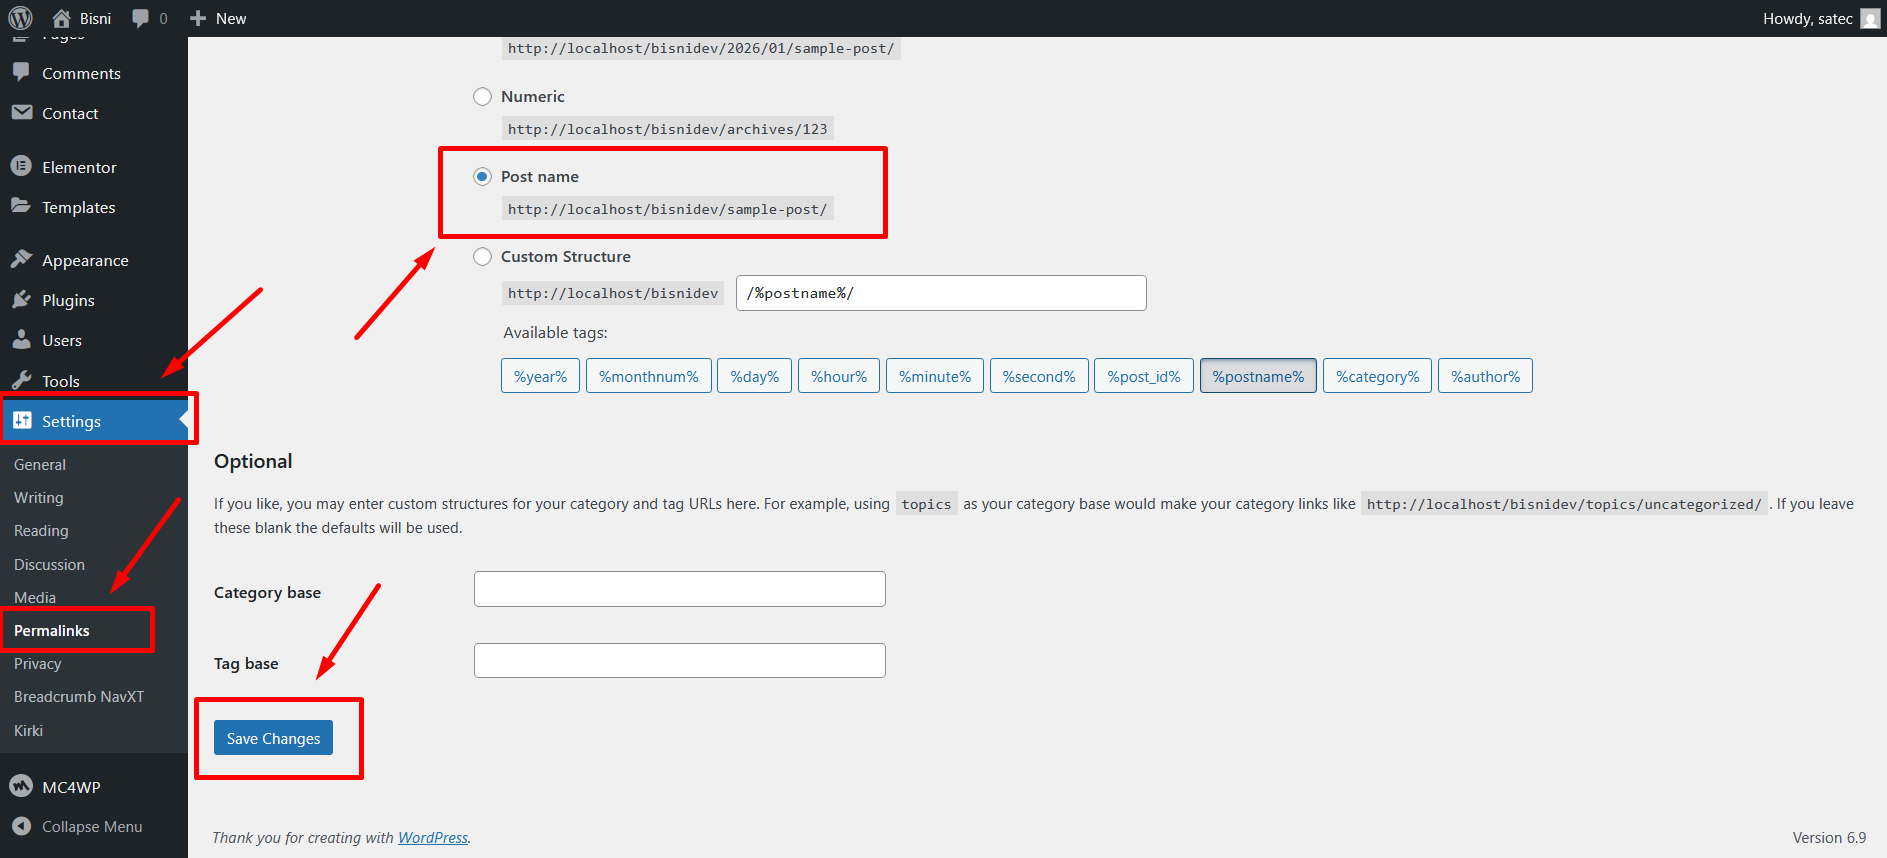Select the Post name radio button
Screen dimensions: 1887x858
[482, 176]
